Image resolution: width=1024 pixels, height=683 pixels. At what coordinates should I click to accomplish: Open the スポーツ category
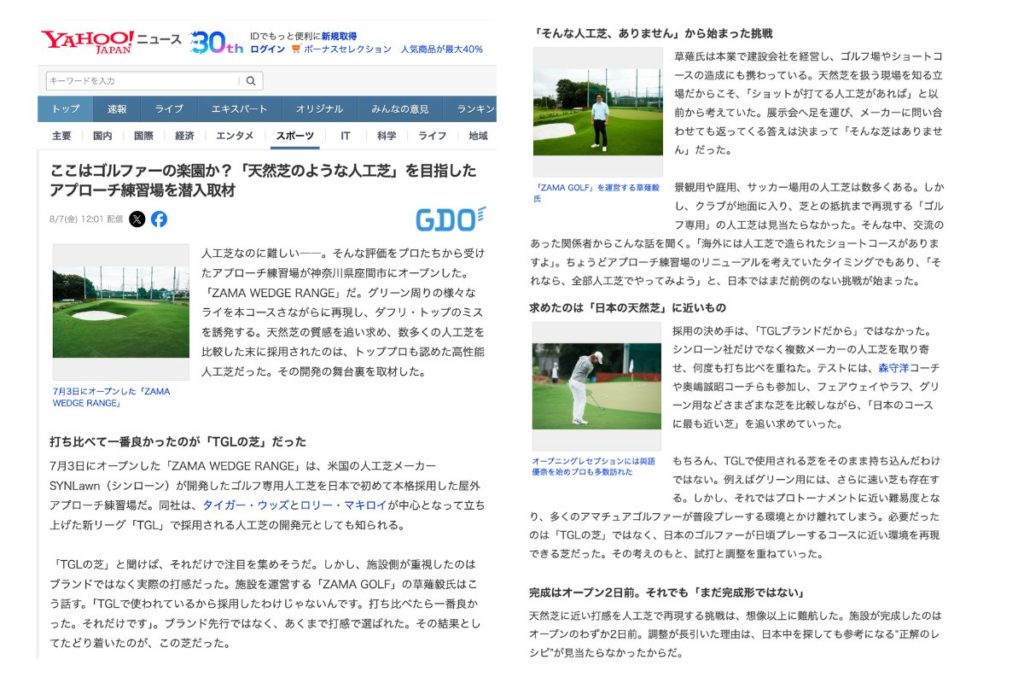pyautogui.click(x=295, y=136)
